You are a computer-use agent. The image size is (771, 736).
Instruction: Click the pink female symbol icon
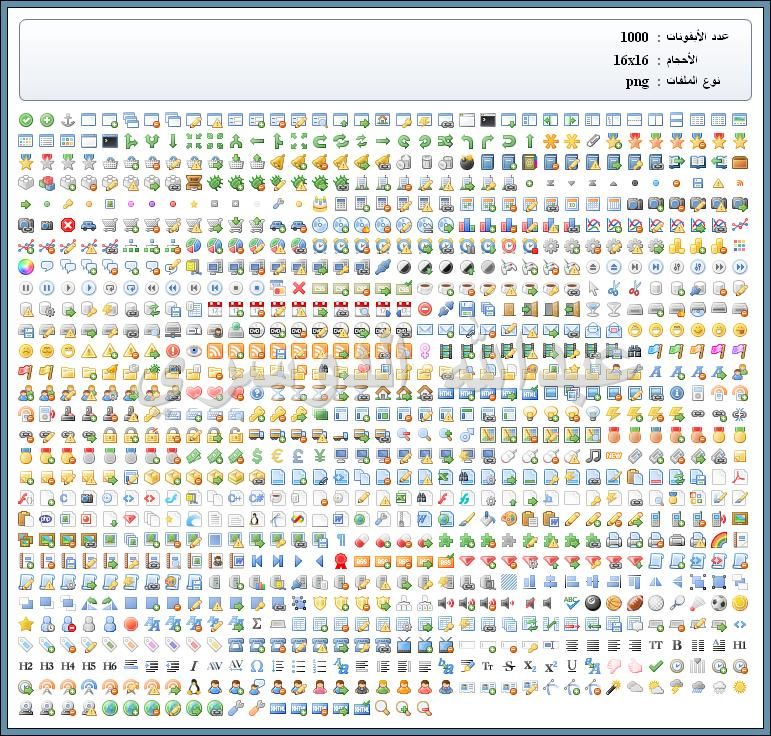424,351
